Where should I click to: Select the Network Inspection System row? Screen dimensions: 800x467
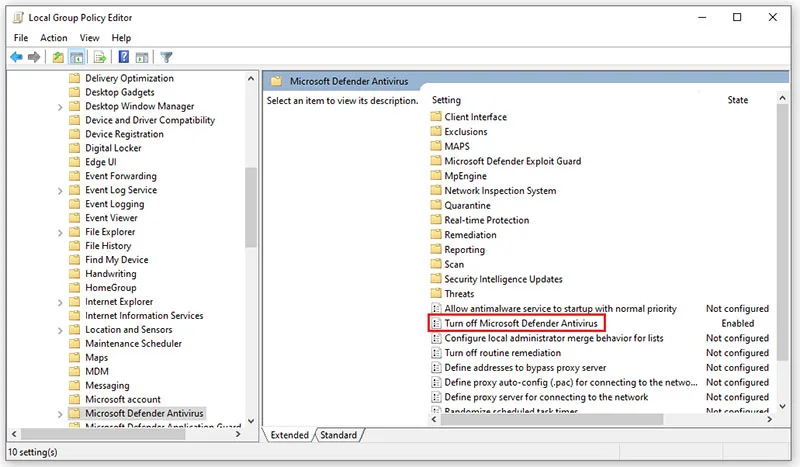click(500, 190)
